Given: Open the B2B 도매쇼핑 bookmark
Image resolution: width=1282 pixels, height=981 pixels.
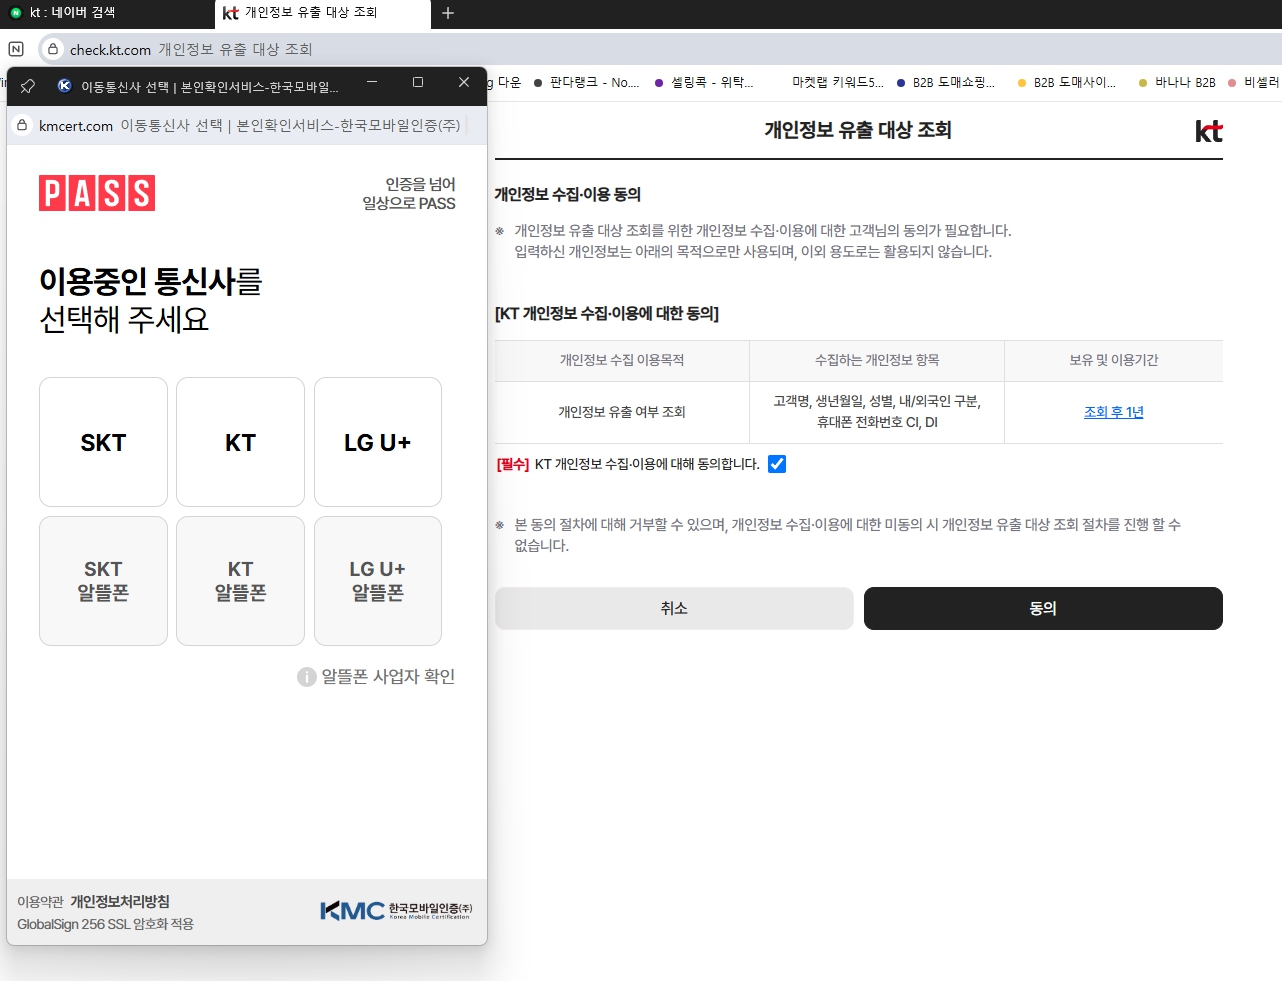Looking at the screenshot, I should (946, 82).
